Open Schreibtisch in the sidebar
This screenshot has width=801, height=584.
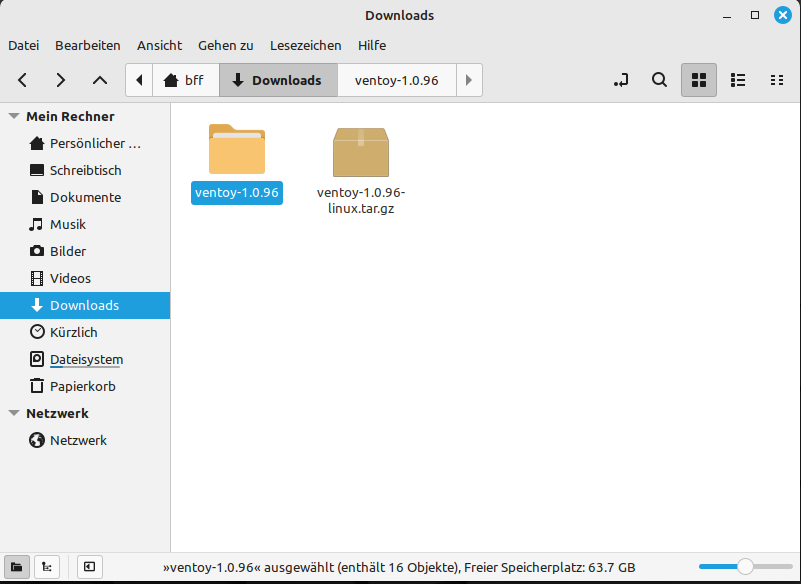[85, 171]
